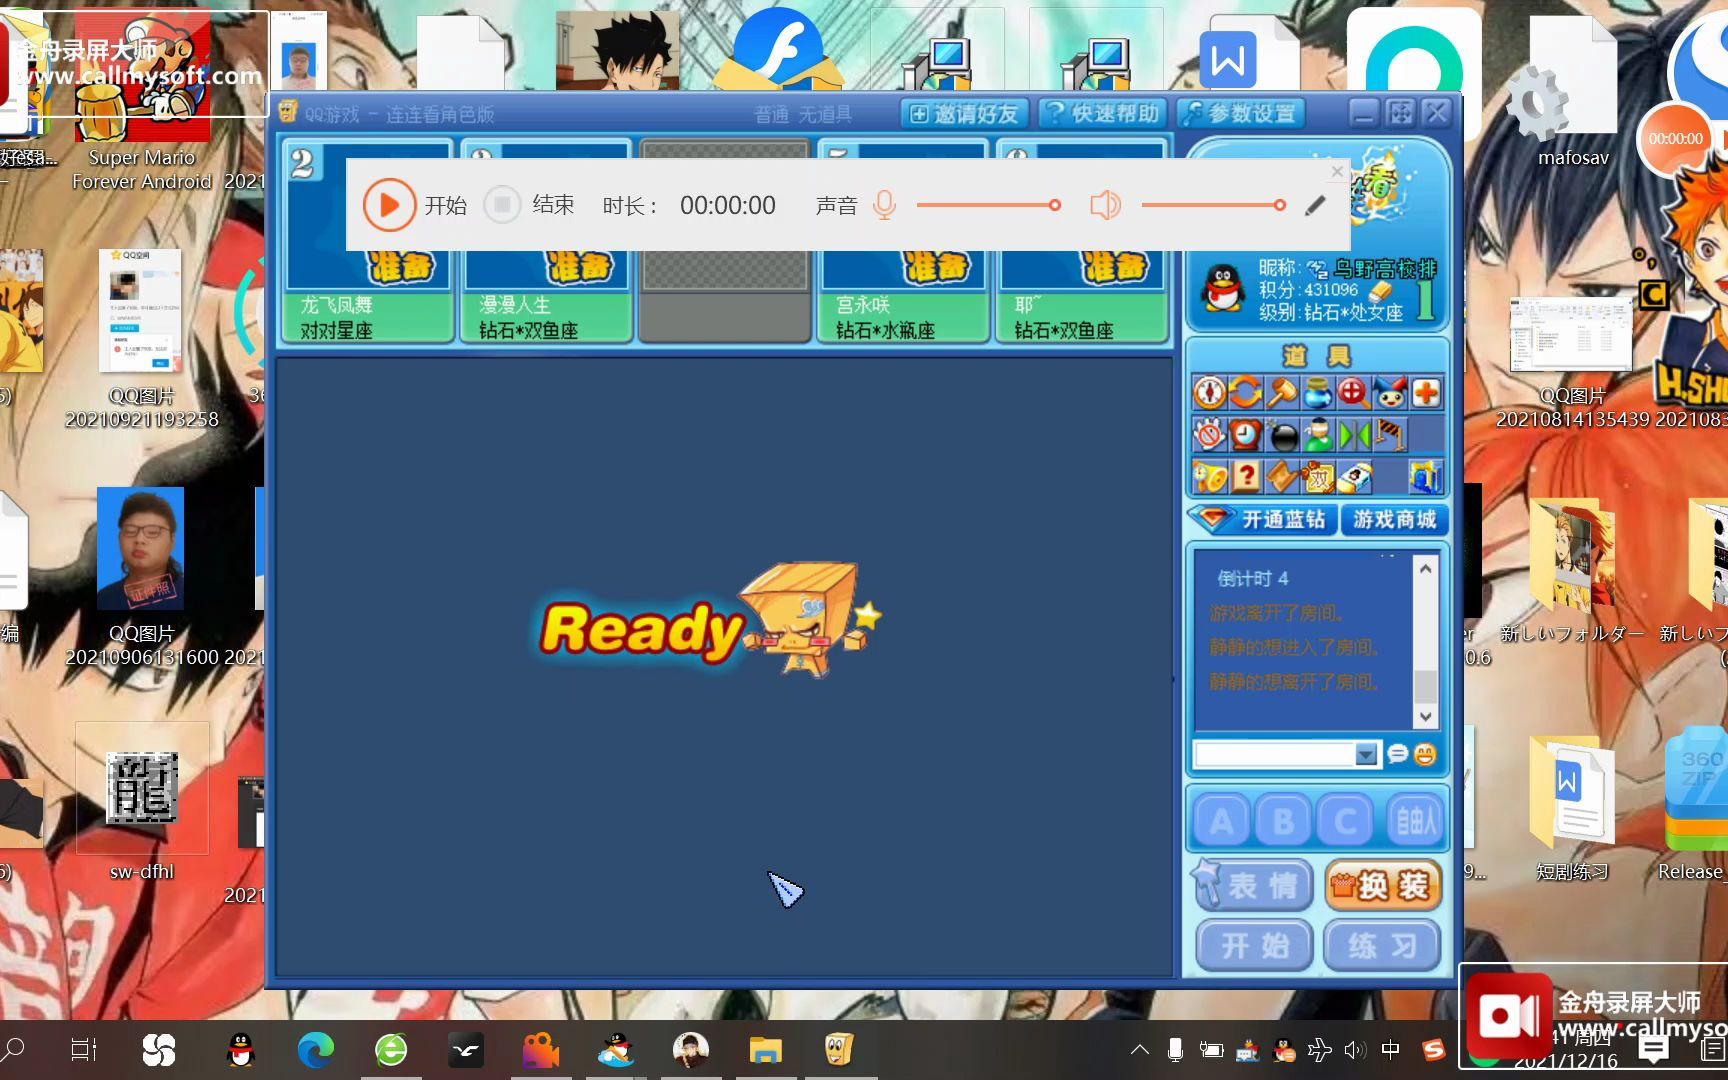Use the green mirror arrows item
The image size is (1728, 1080).
tap(1354, 435)
